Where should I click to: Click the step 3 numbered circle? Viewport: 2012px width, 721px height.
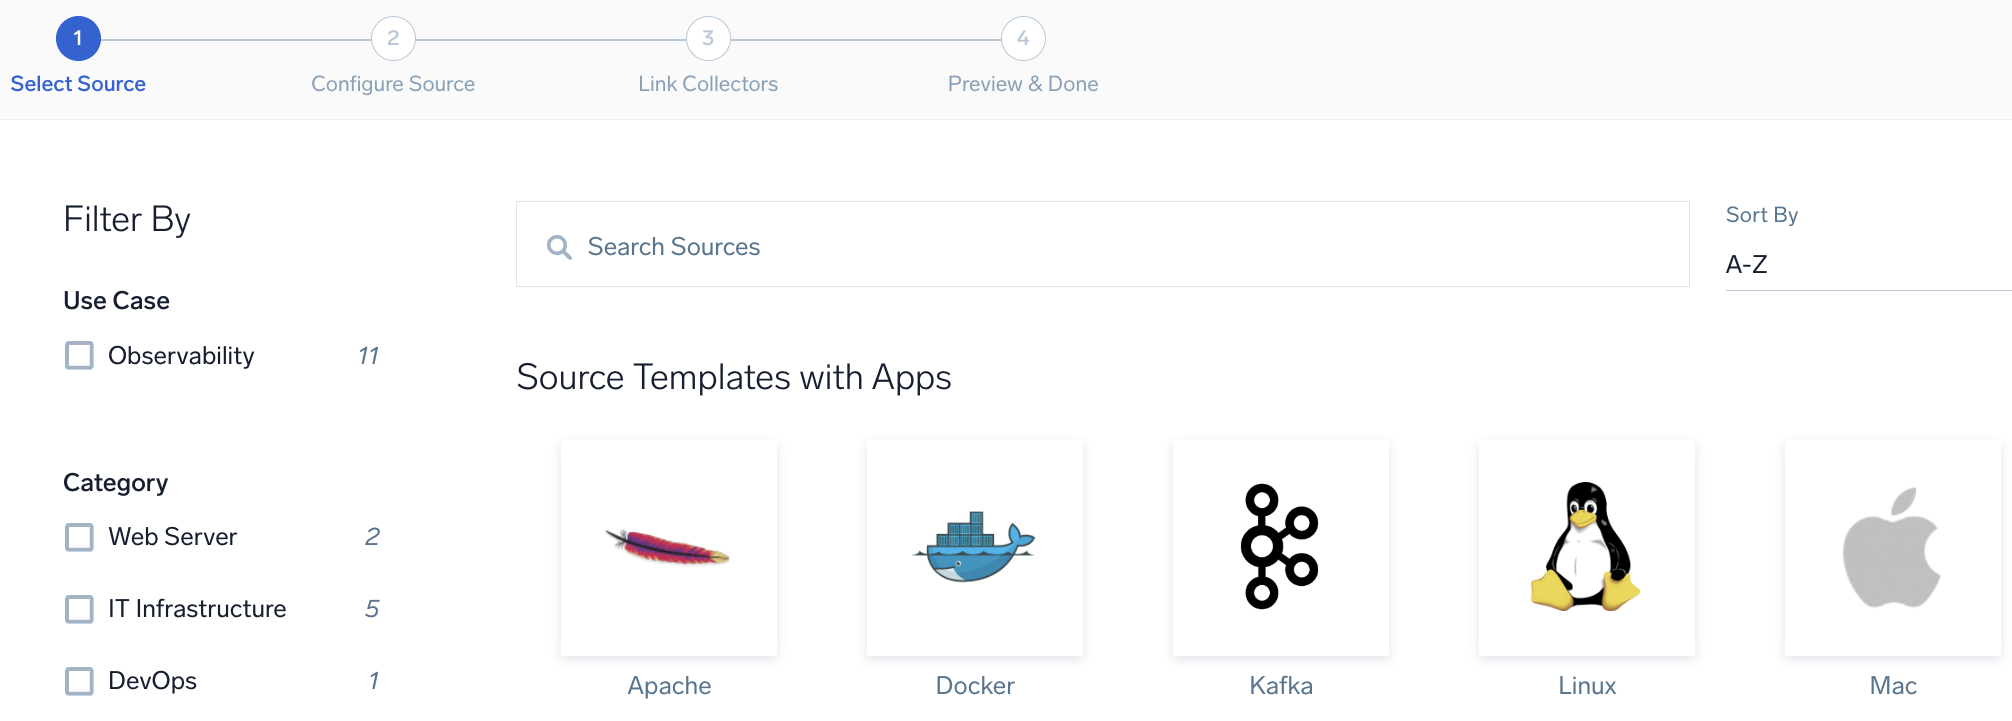point(708,38)
